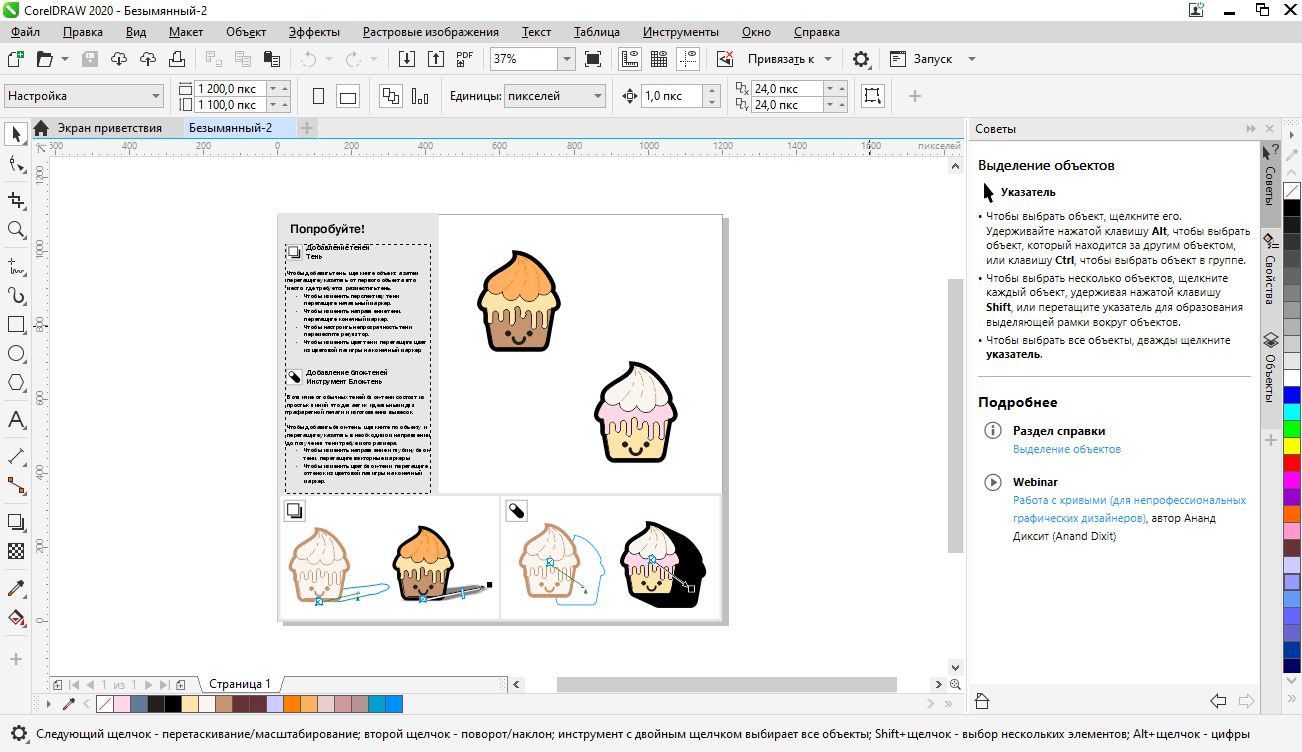This screenshot has height=752, width=1302.
Task: Switch to Экран приветствия tab
Action: click(109, 128)
